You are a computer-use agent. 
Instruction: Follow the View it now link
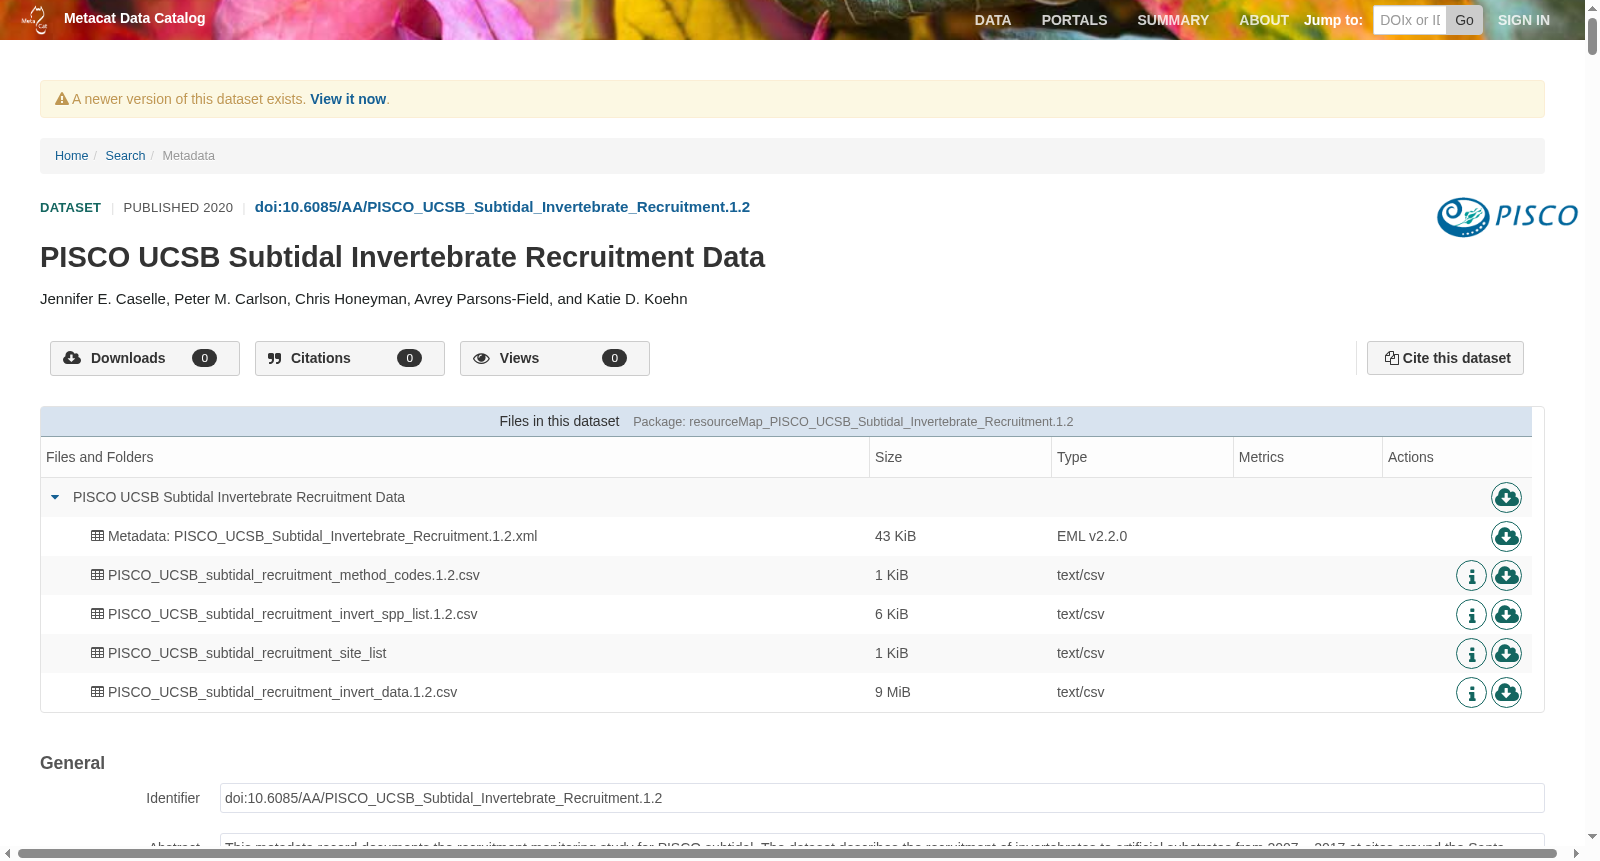[x=348, y=99]
